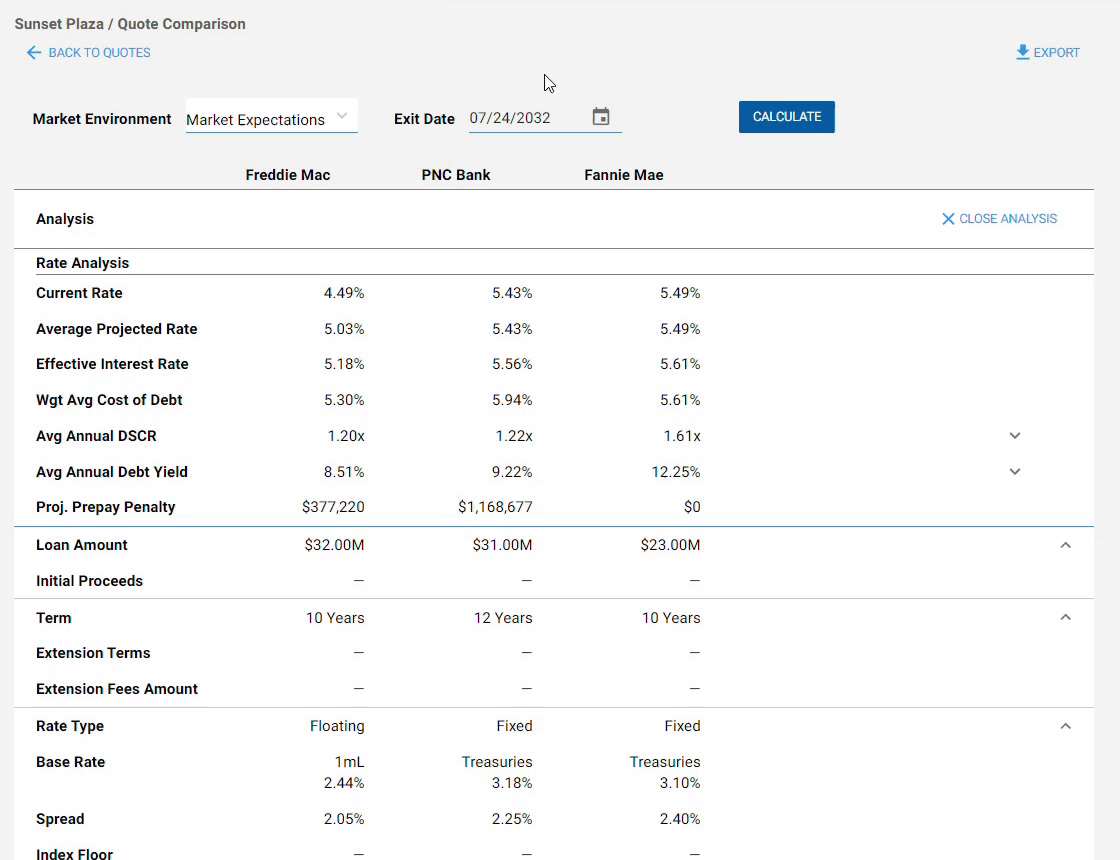The height and width of the screenshot is (860, 1120).
Task: Click the export download icon
Action: coord(1022,52)
